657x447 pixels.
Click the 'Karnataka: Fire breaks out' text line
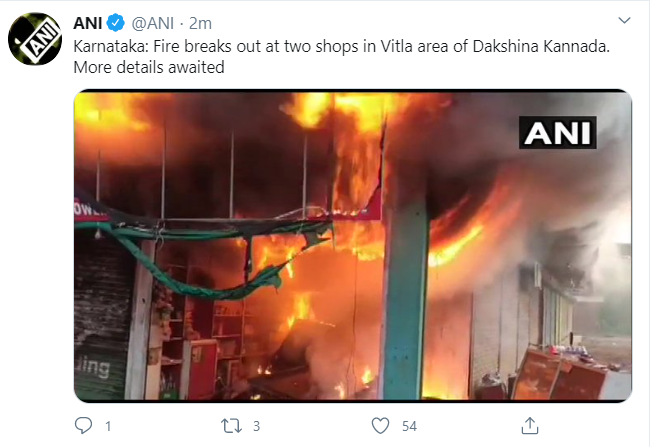(341, 46)
